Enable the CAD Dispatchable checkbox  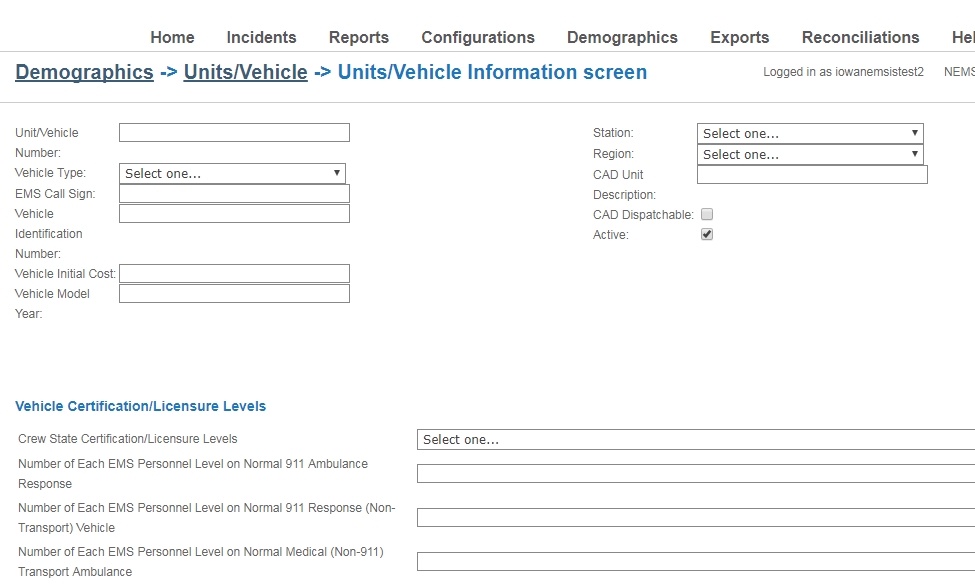coord(707,215)
